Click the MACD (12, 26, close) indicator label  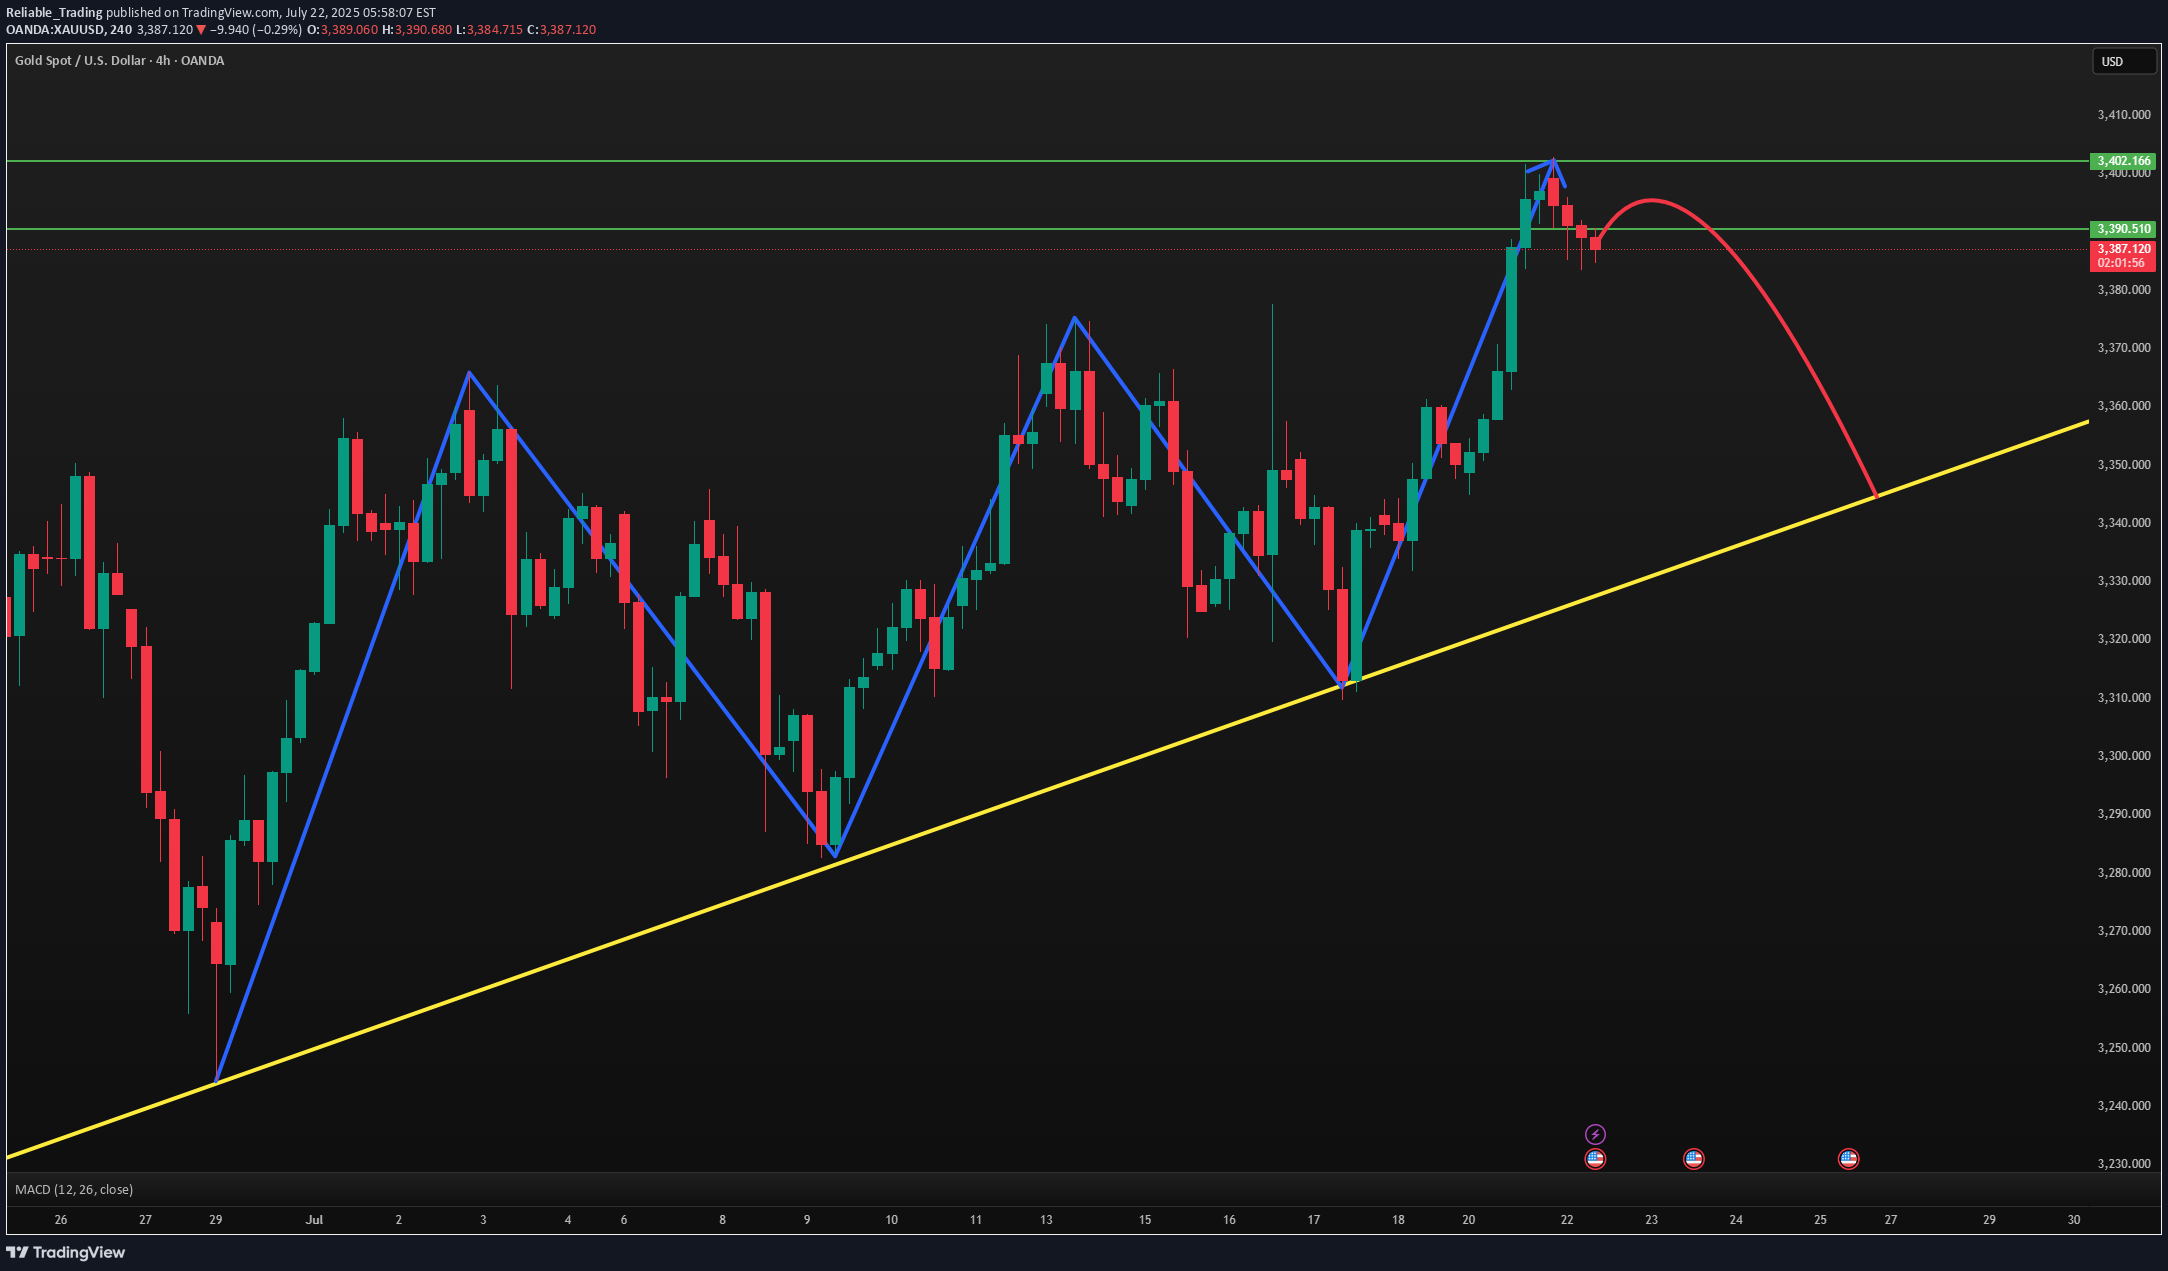point(74,1189)
